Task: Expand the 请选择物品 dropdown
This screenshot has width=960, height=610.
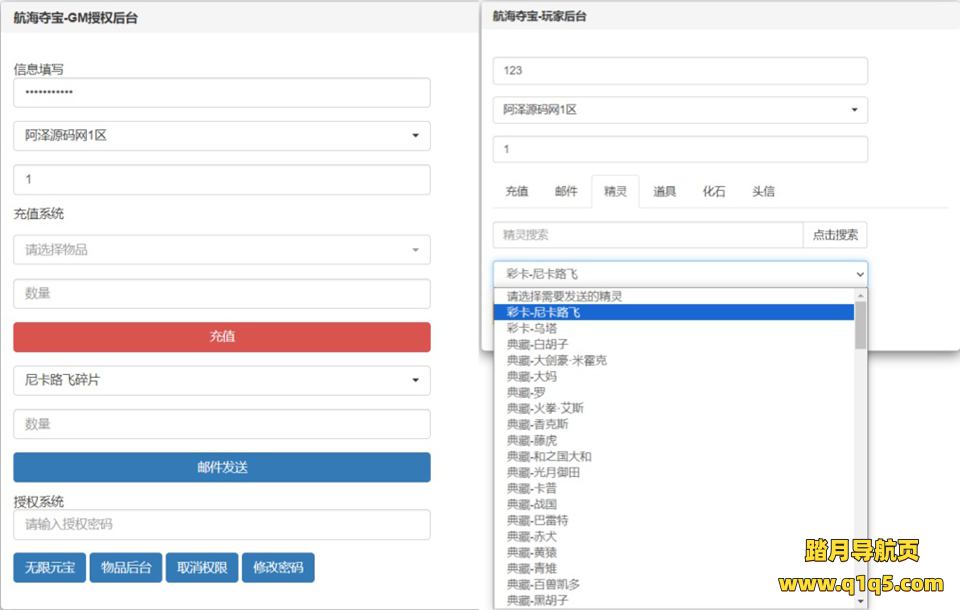Action: tap(221, 250)
